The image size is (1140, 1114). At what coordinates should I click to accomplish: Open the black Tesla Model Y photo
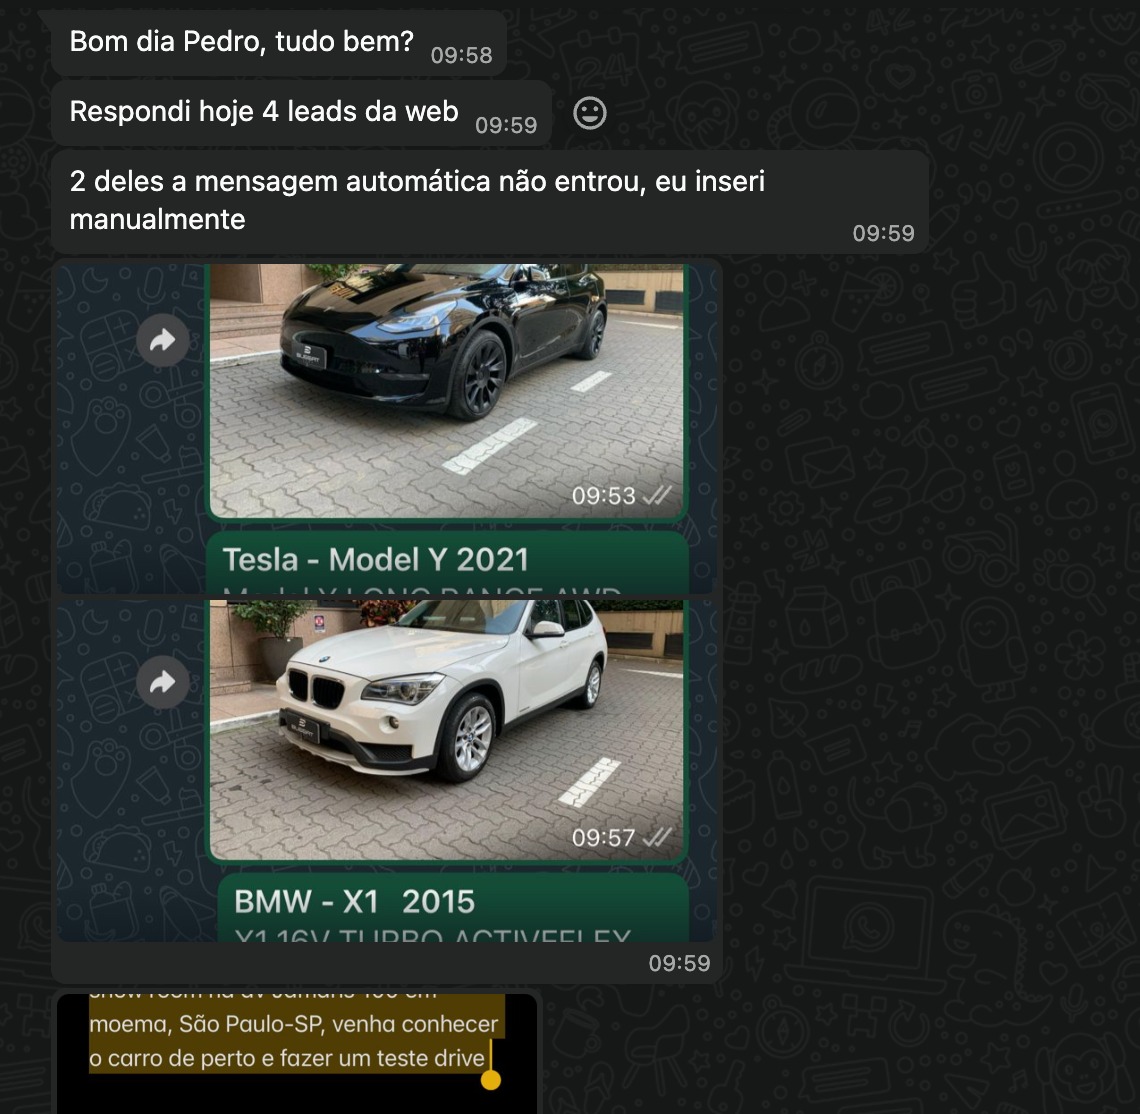[446, 390]
